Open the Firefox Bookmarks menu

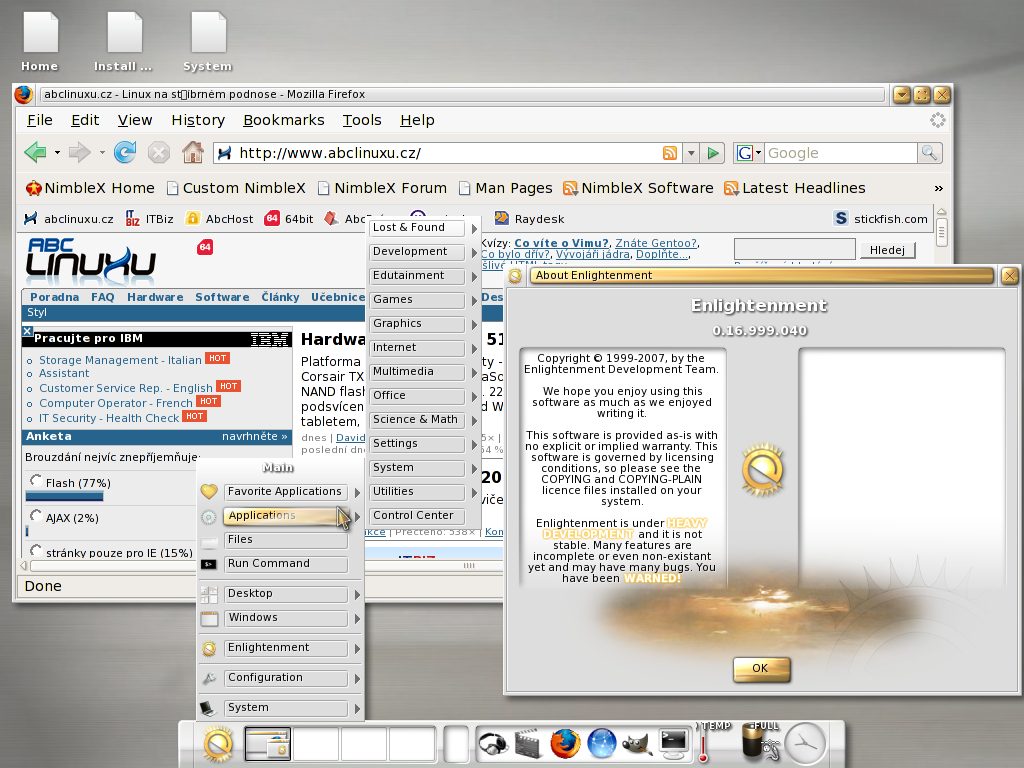tap(283, 120)
